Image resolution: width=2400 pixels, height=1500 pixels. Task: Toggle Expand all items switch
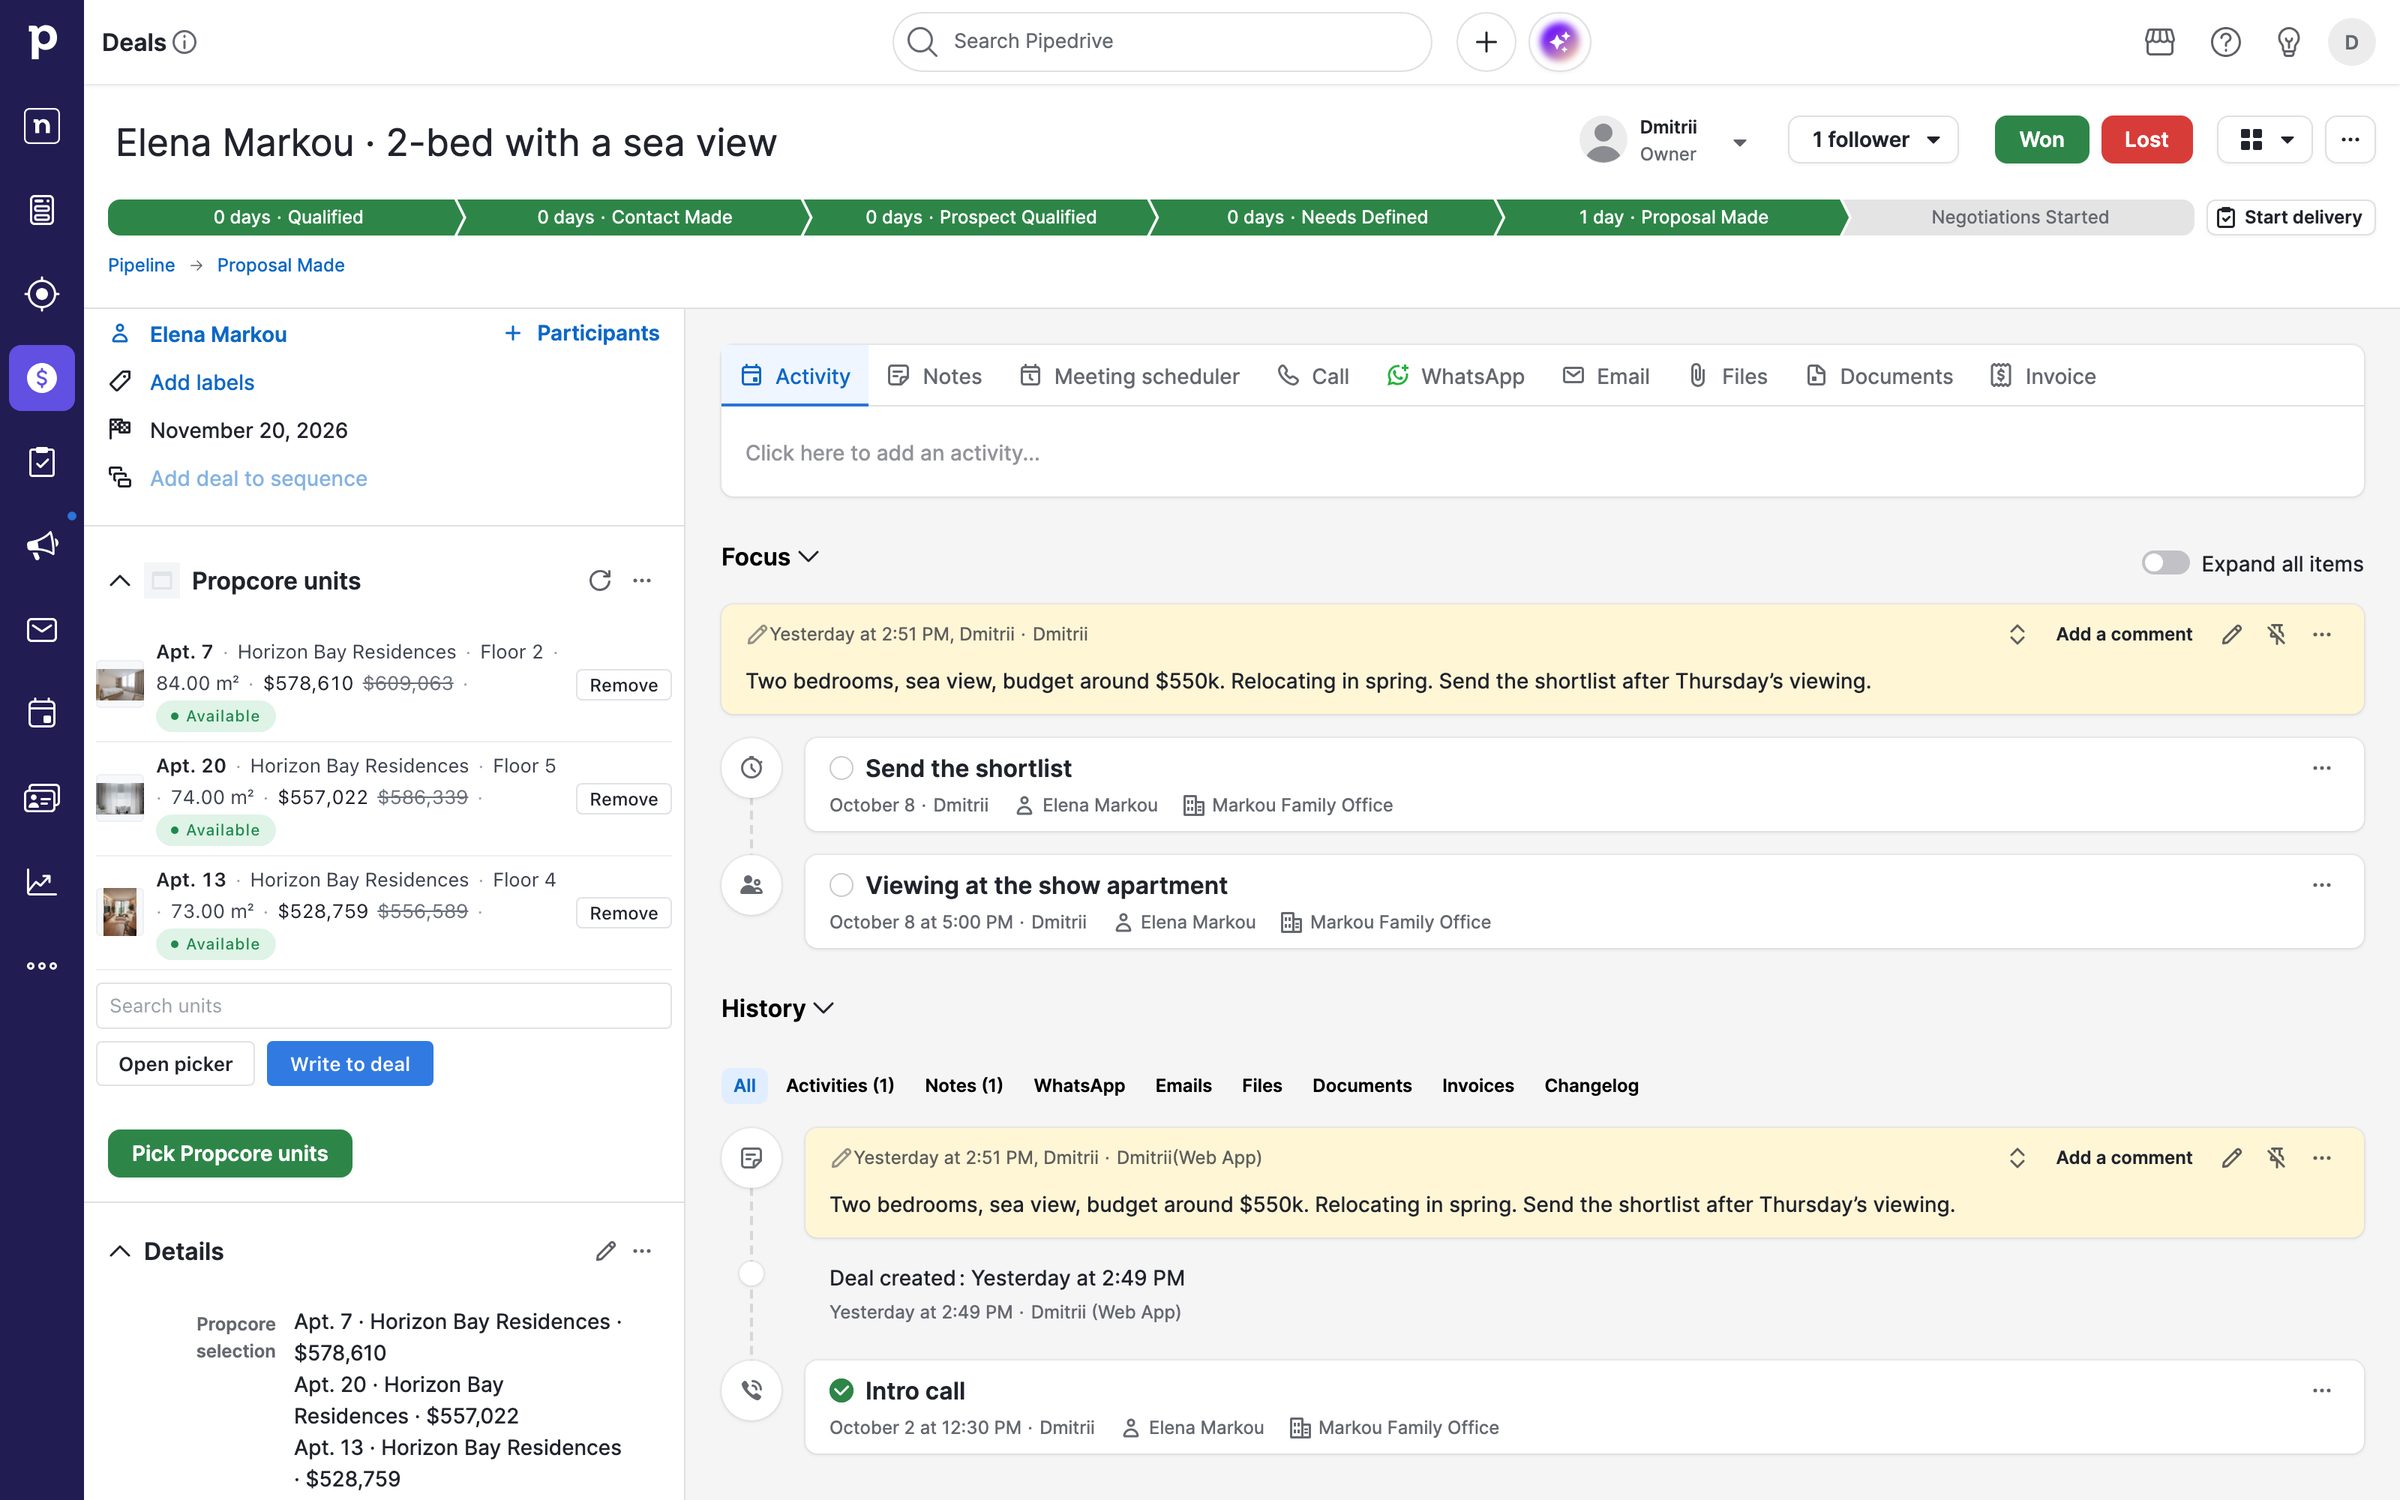[x=2165, y=563]
